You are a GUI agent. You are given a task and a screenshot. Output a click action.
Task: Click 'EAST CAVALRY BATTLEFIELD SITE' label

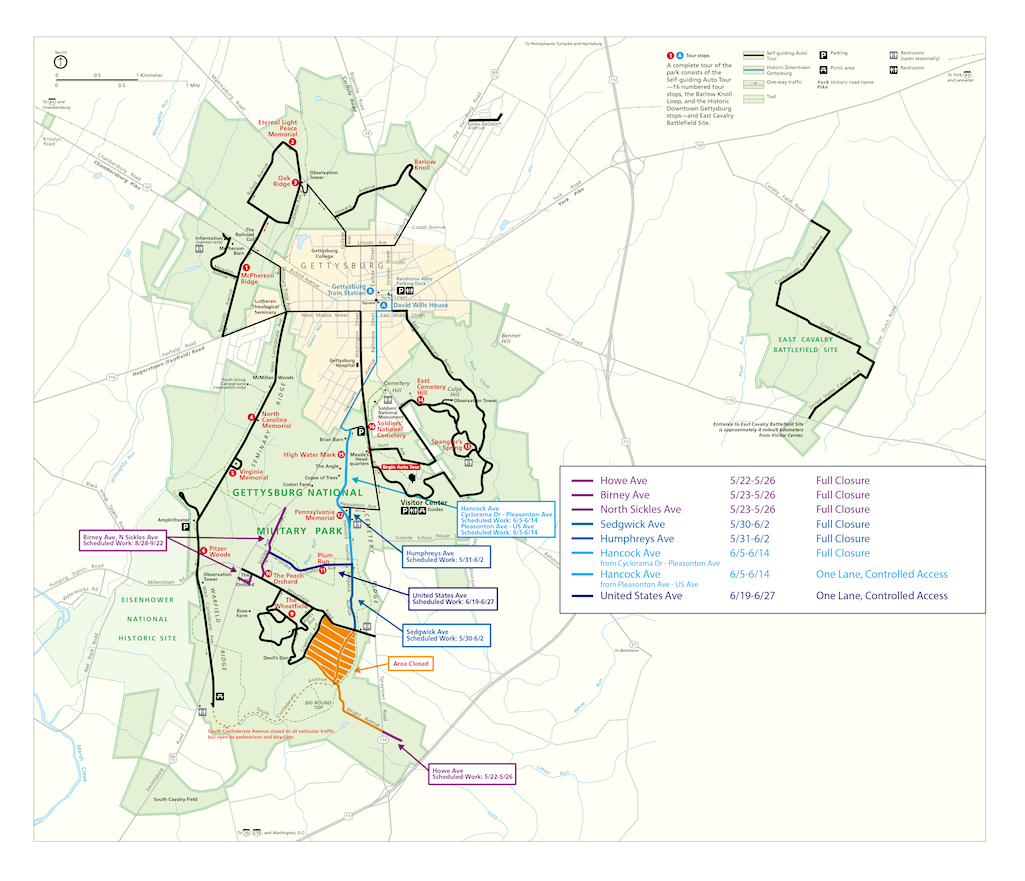point(805,344)
